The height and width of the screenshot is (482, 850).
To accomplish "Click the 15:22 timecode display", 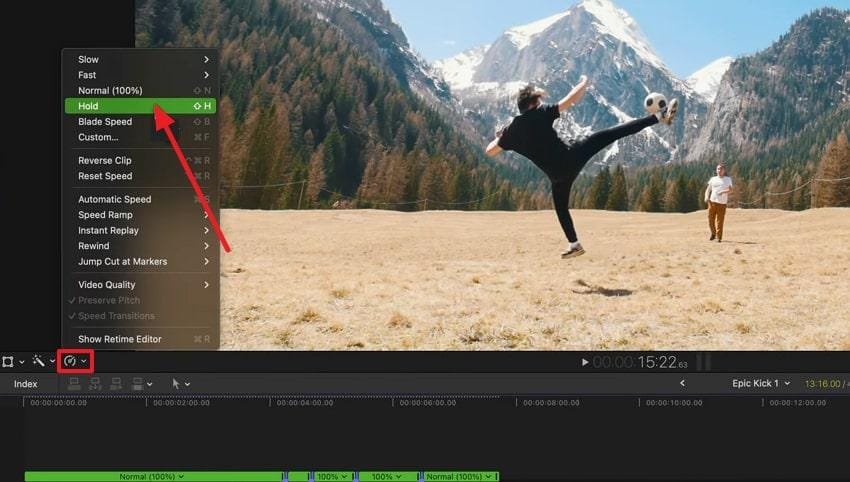I will [640, 362].
